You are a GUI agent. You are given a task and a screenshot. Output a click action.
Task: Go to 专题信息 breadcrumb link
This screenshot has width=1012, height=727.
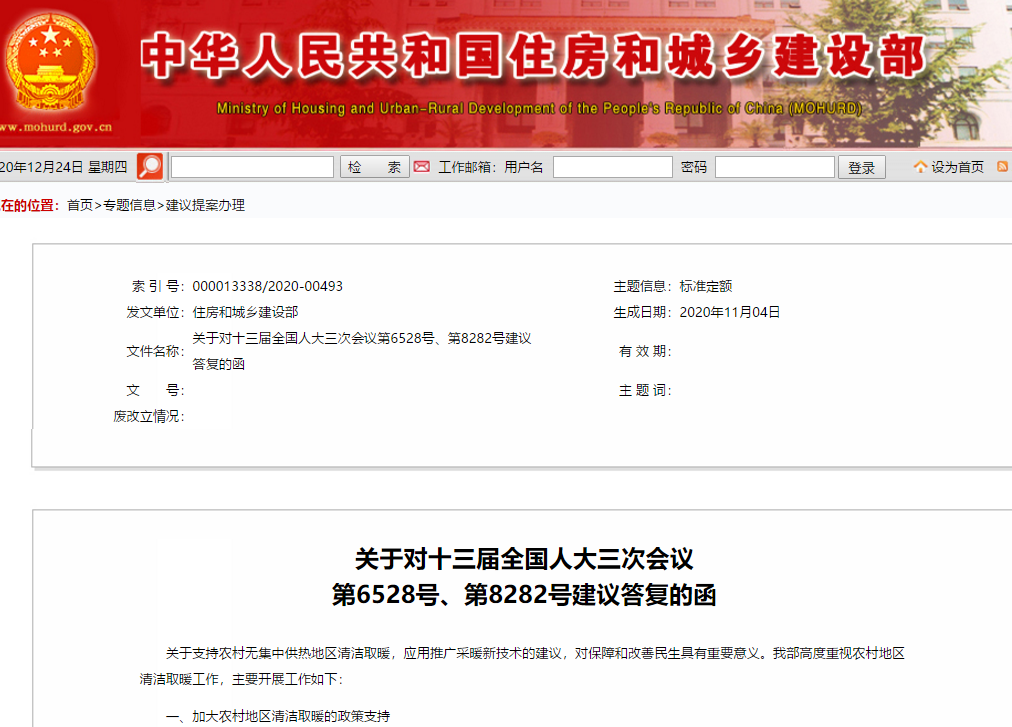(130, 205)
